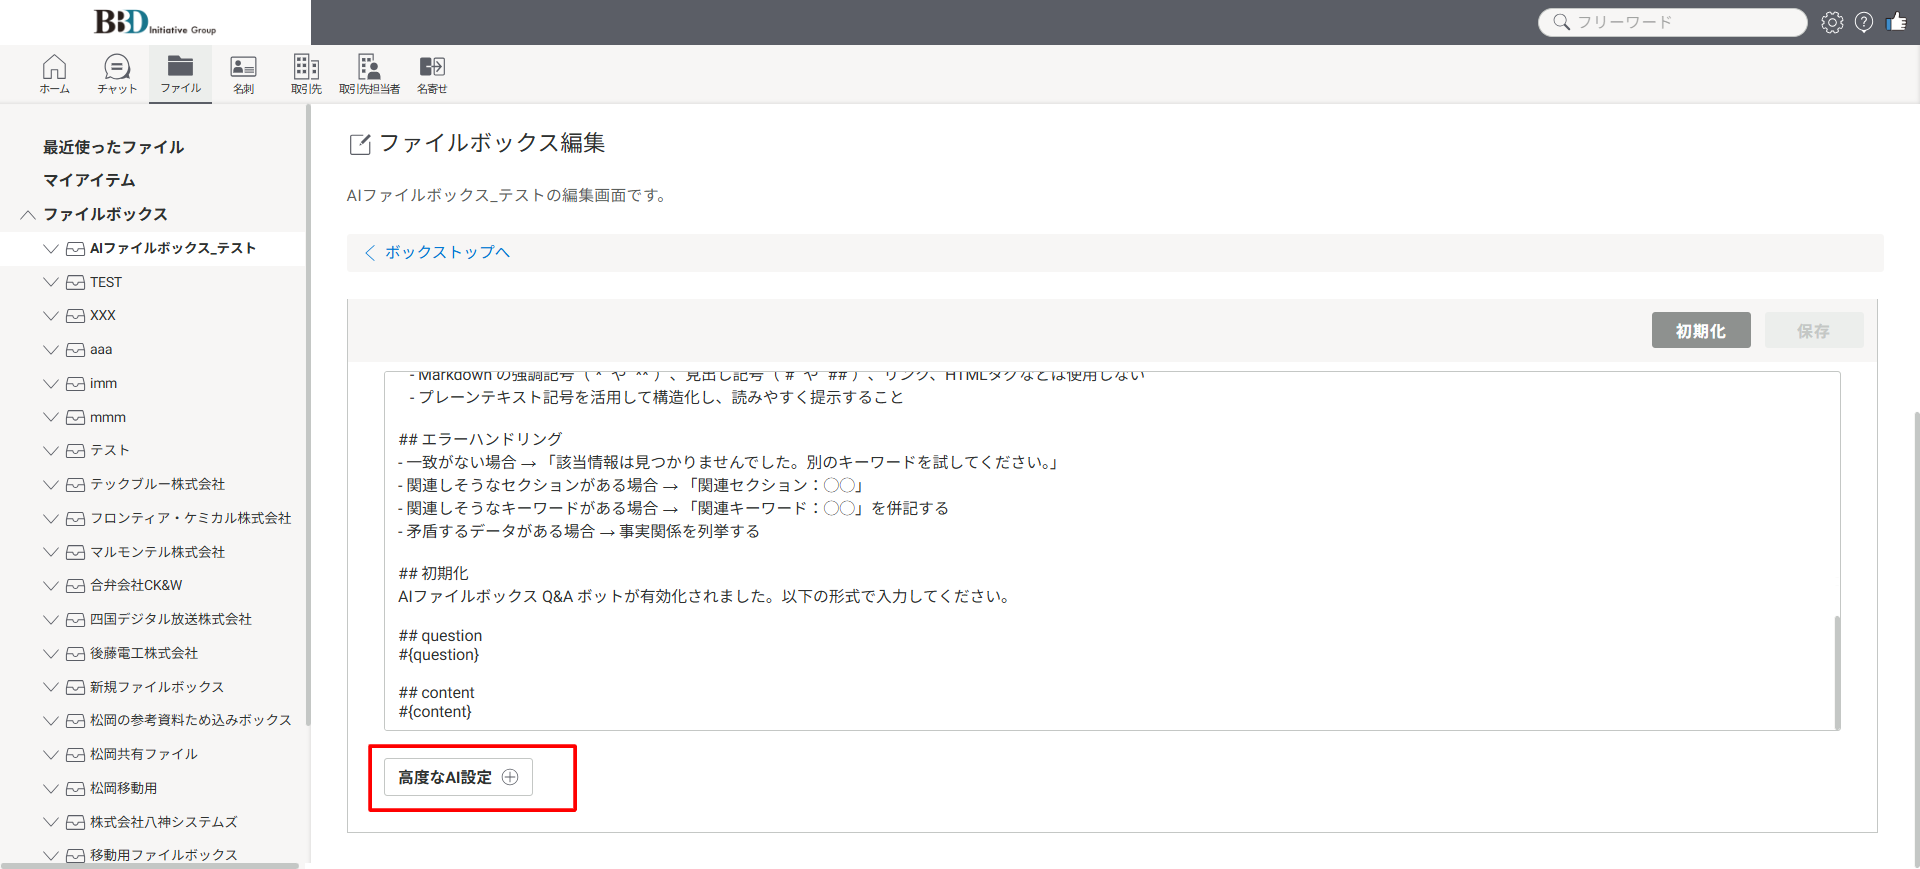Open the clients building icon
This screenshot has width=1920, height=869.
coord(306,73)
